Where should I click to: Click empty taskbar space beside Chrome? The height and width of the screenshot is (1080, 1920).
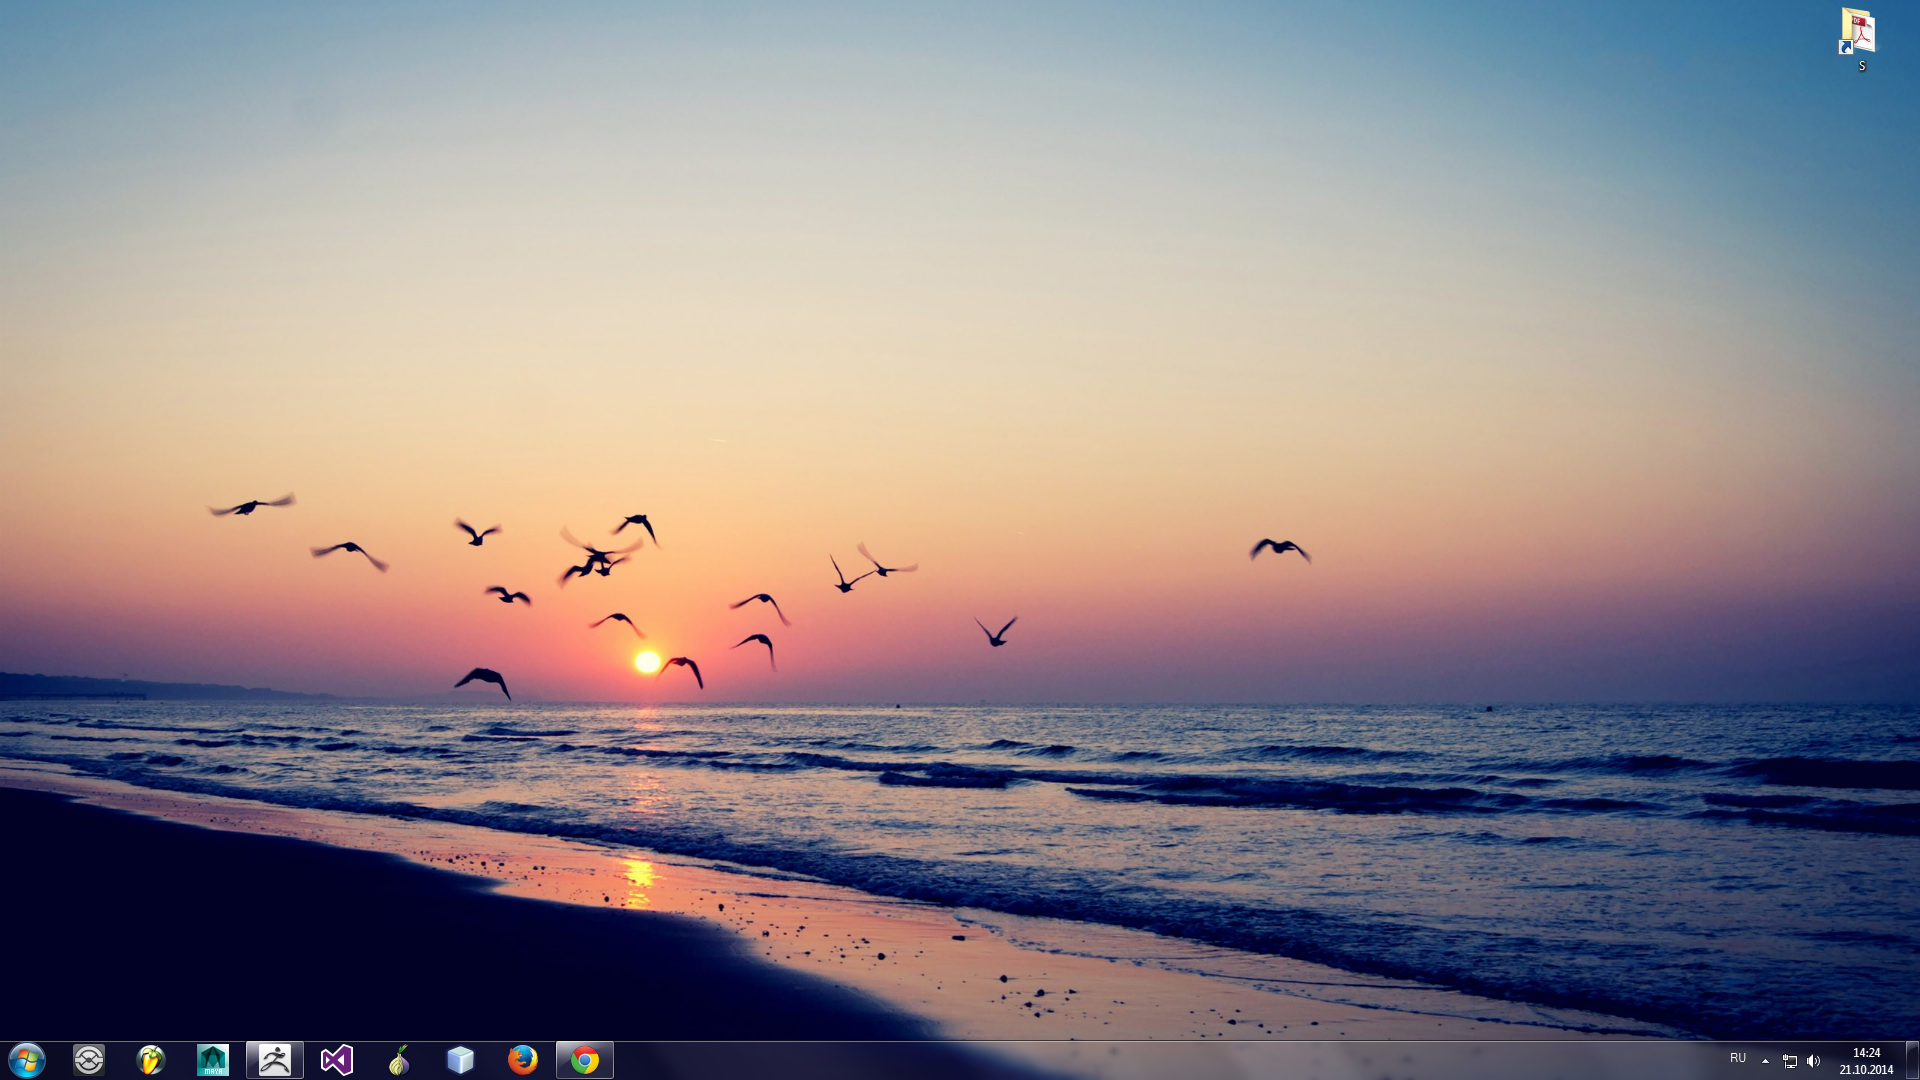pyautogui.click(x=1100, y=1060)
